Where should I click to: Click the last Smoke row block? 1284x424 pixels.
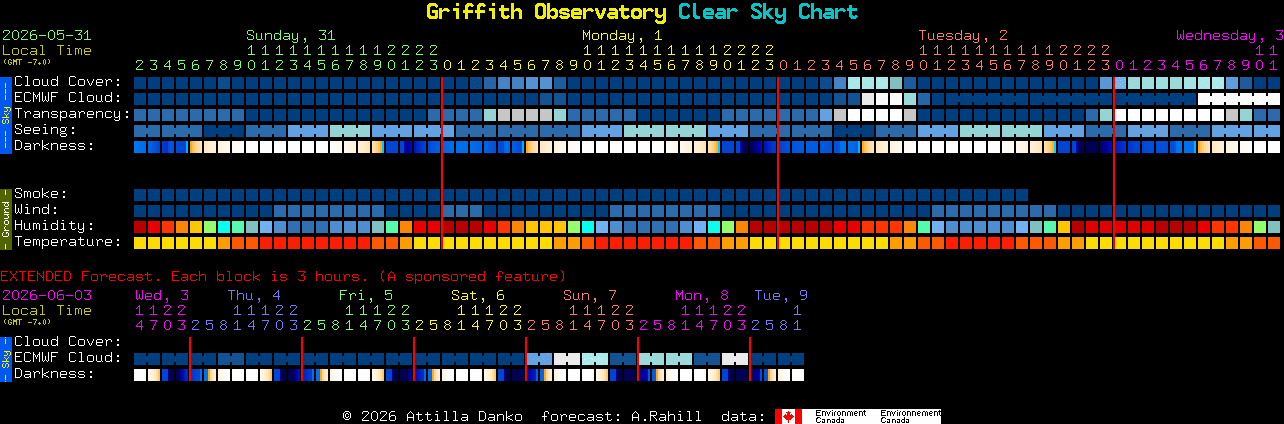pyautogui.click(x=1022, y=195)
